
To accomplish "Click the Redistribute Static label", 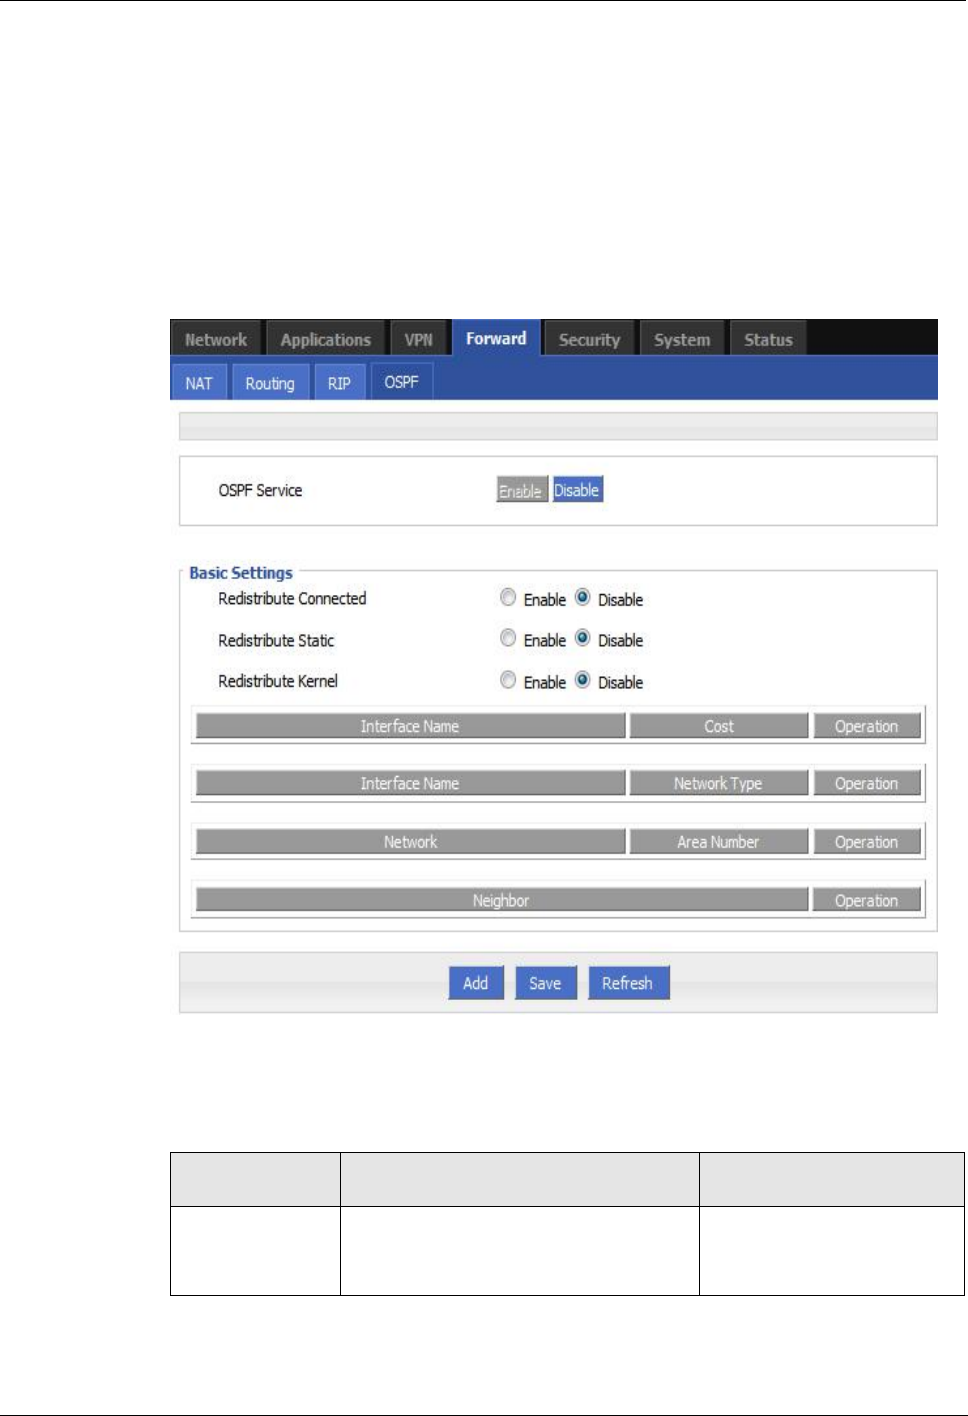I will click(x=276, y=640).
